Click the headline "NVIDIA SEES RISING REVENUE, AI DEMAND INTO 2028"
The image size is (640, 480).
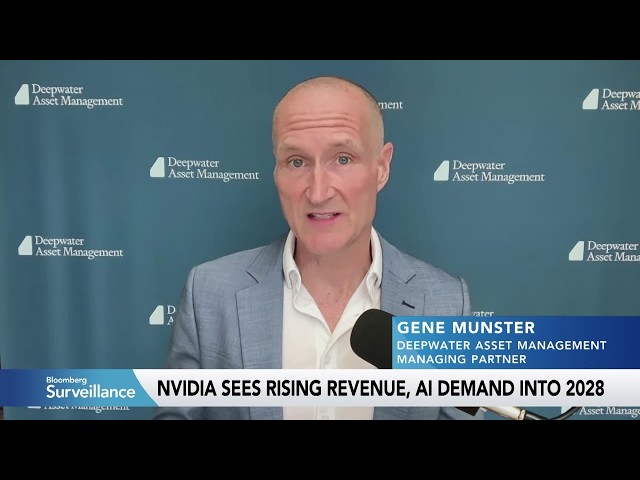pyautogui.click(x=380, y=388)
